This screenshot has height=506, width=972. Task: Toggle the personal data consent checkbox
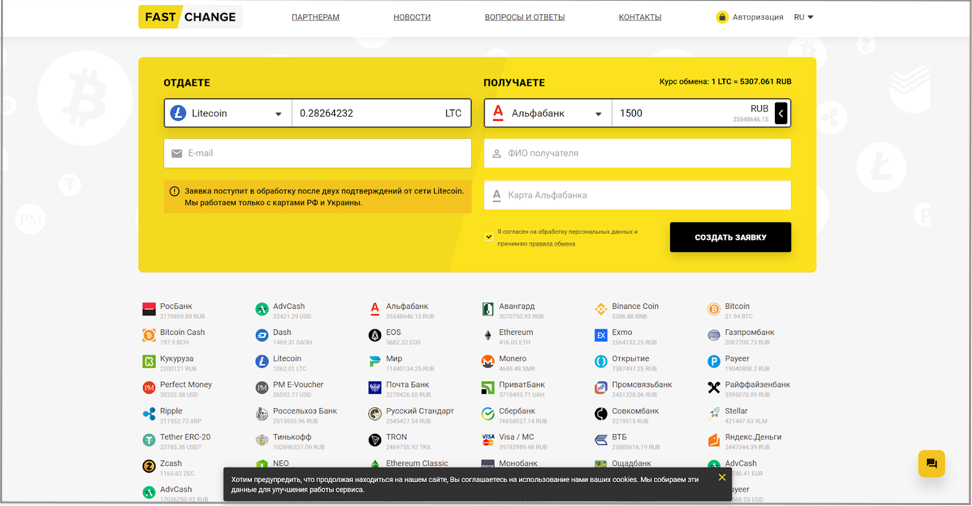488,237
